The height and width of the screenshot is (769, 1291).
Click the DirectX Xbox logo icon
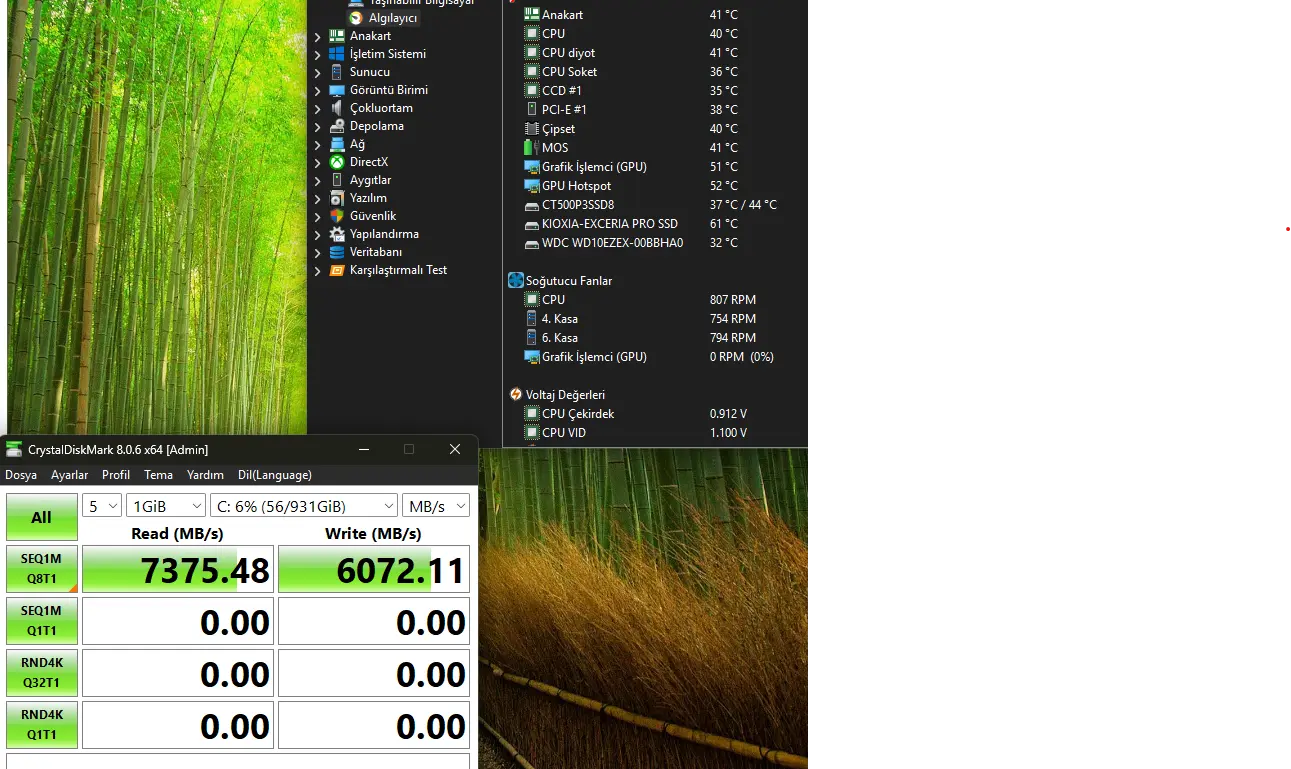(x=337, y=162)
